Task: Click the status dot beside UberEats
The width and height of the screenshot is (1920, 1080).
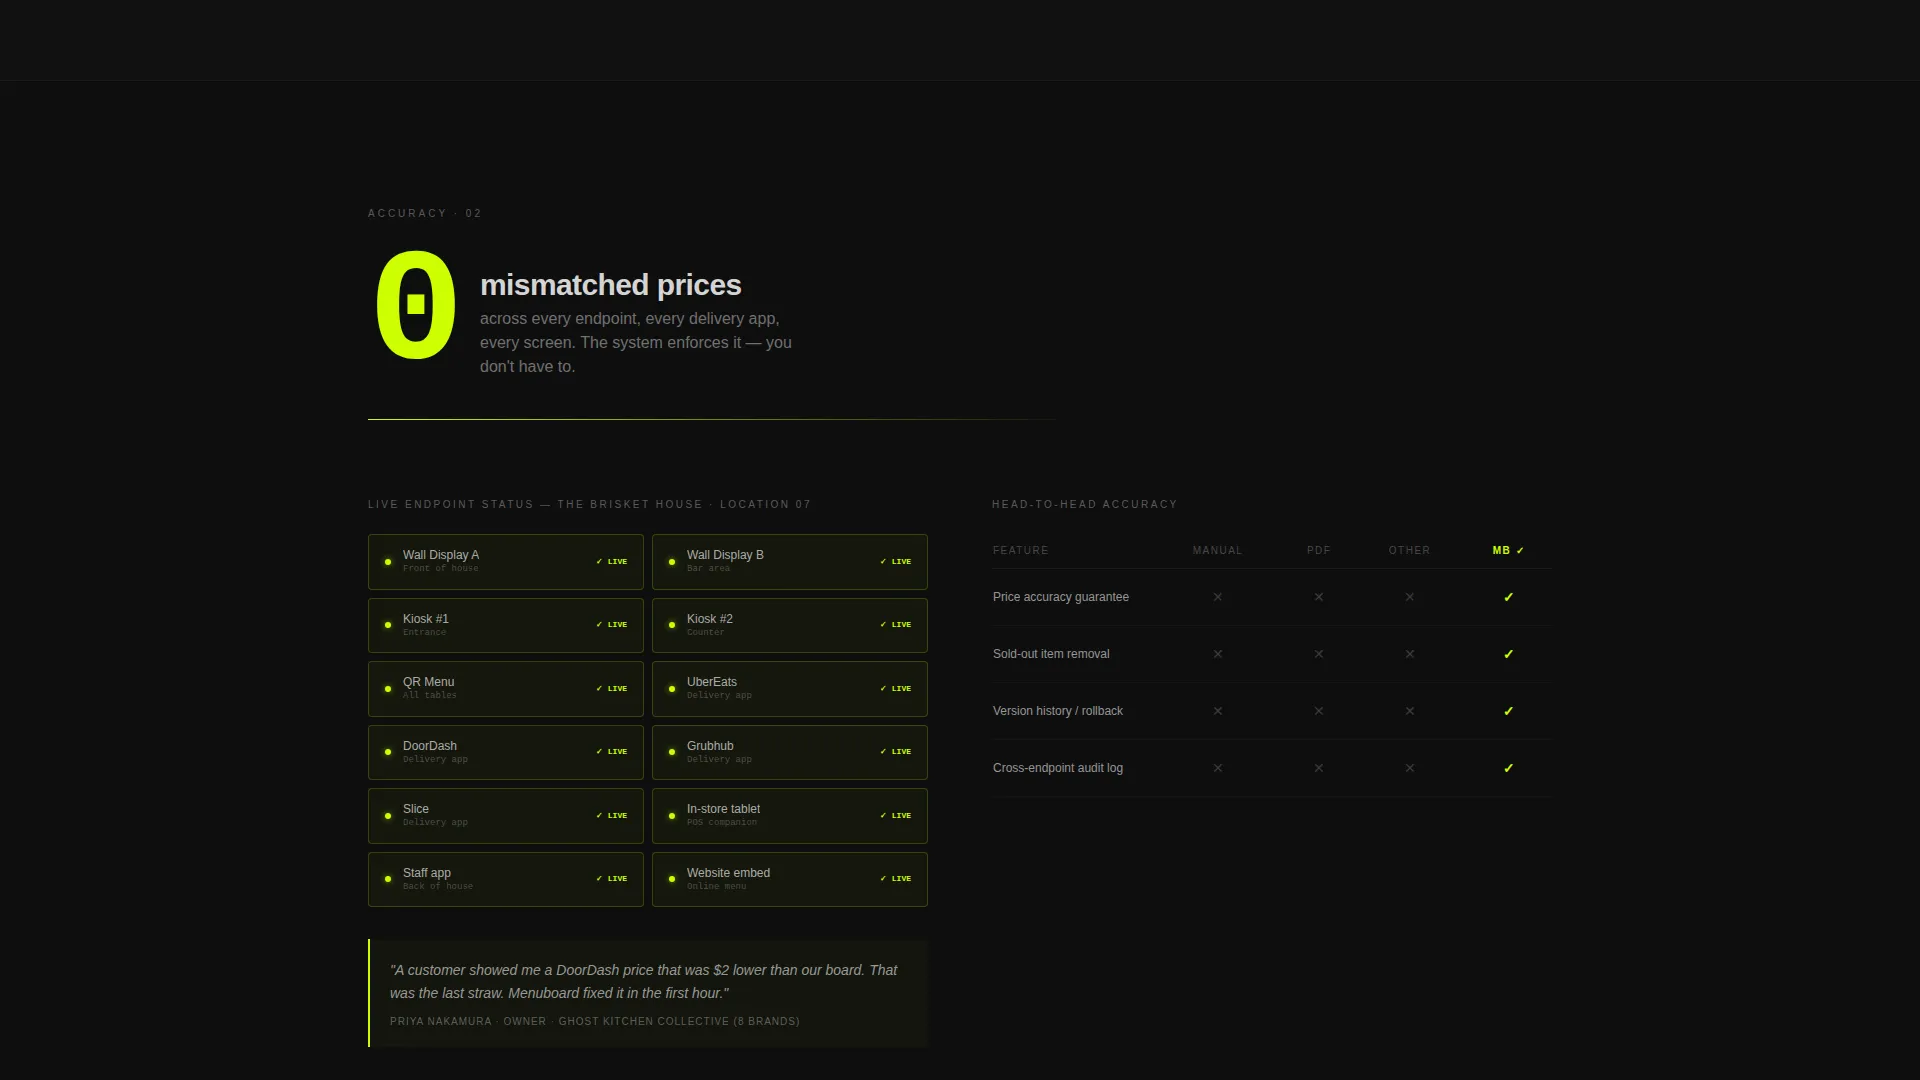Action: tap(672, 689)
